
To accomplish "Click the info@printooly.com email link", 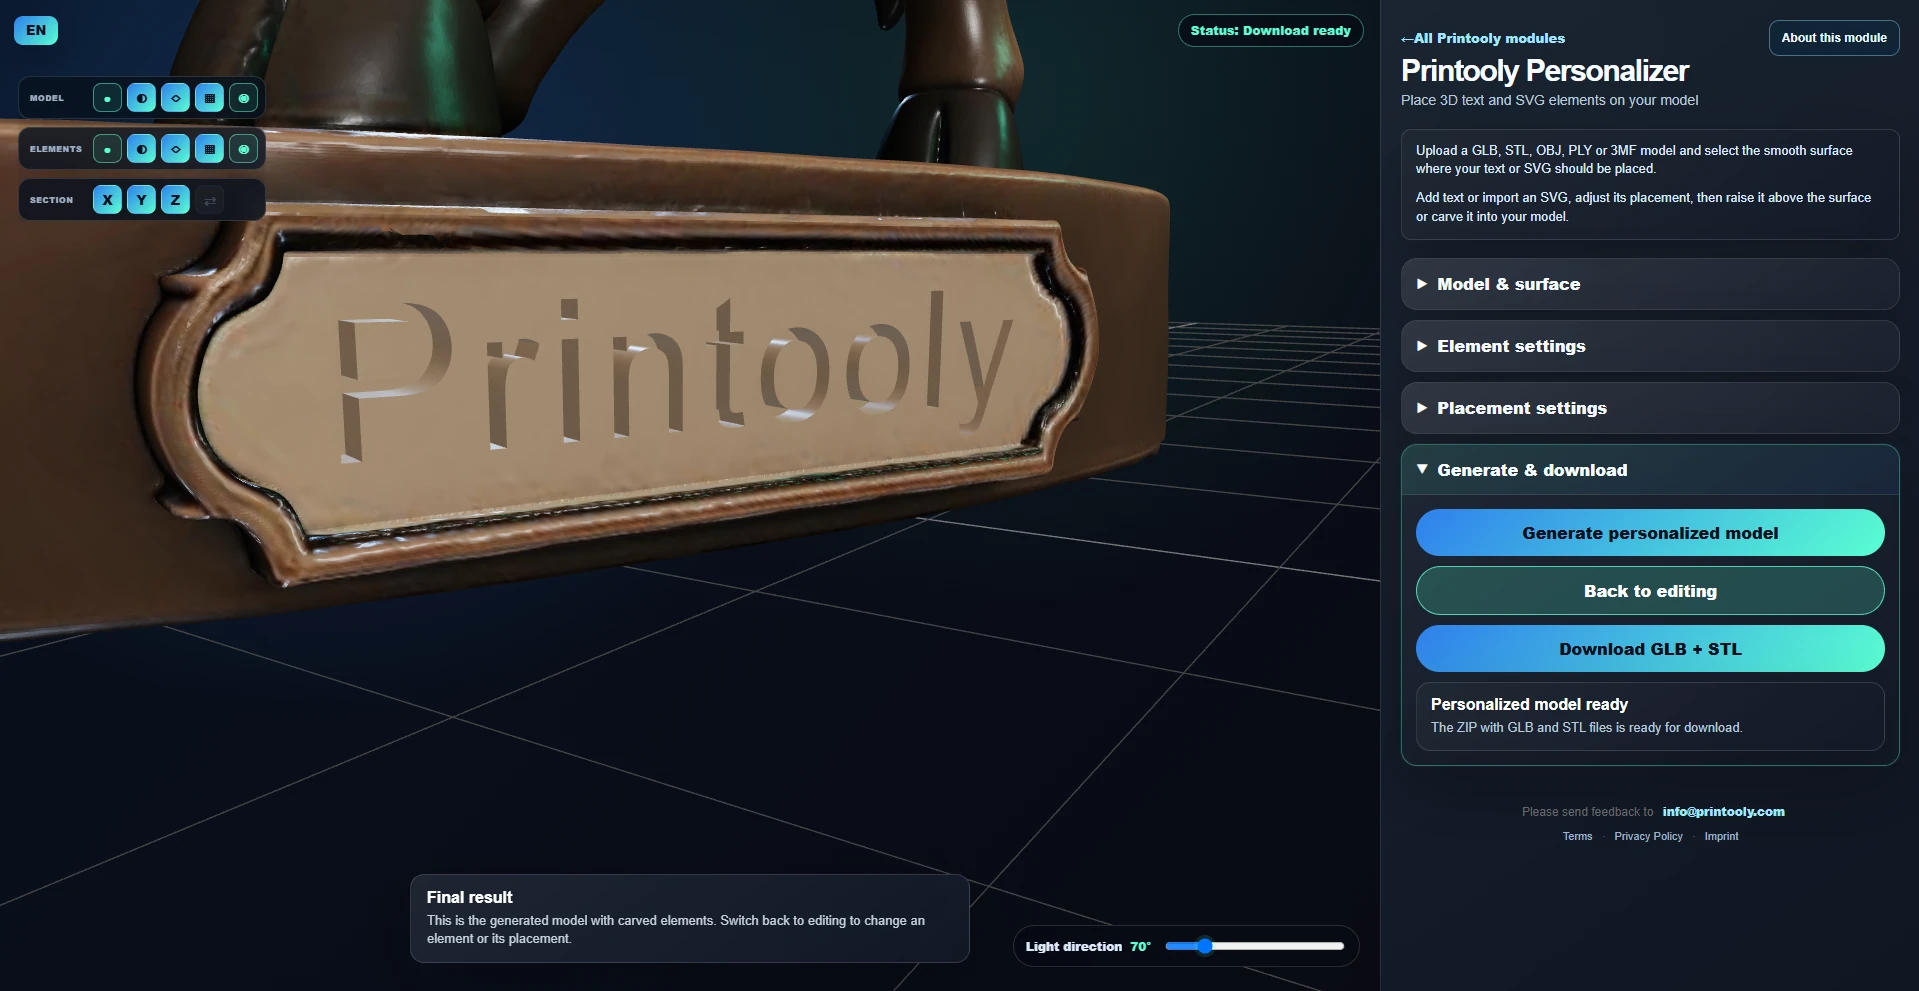I will pos(1723,812).
